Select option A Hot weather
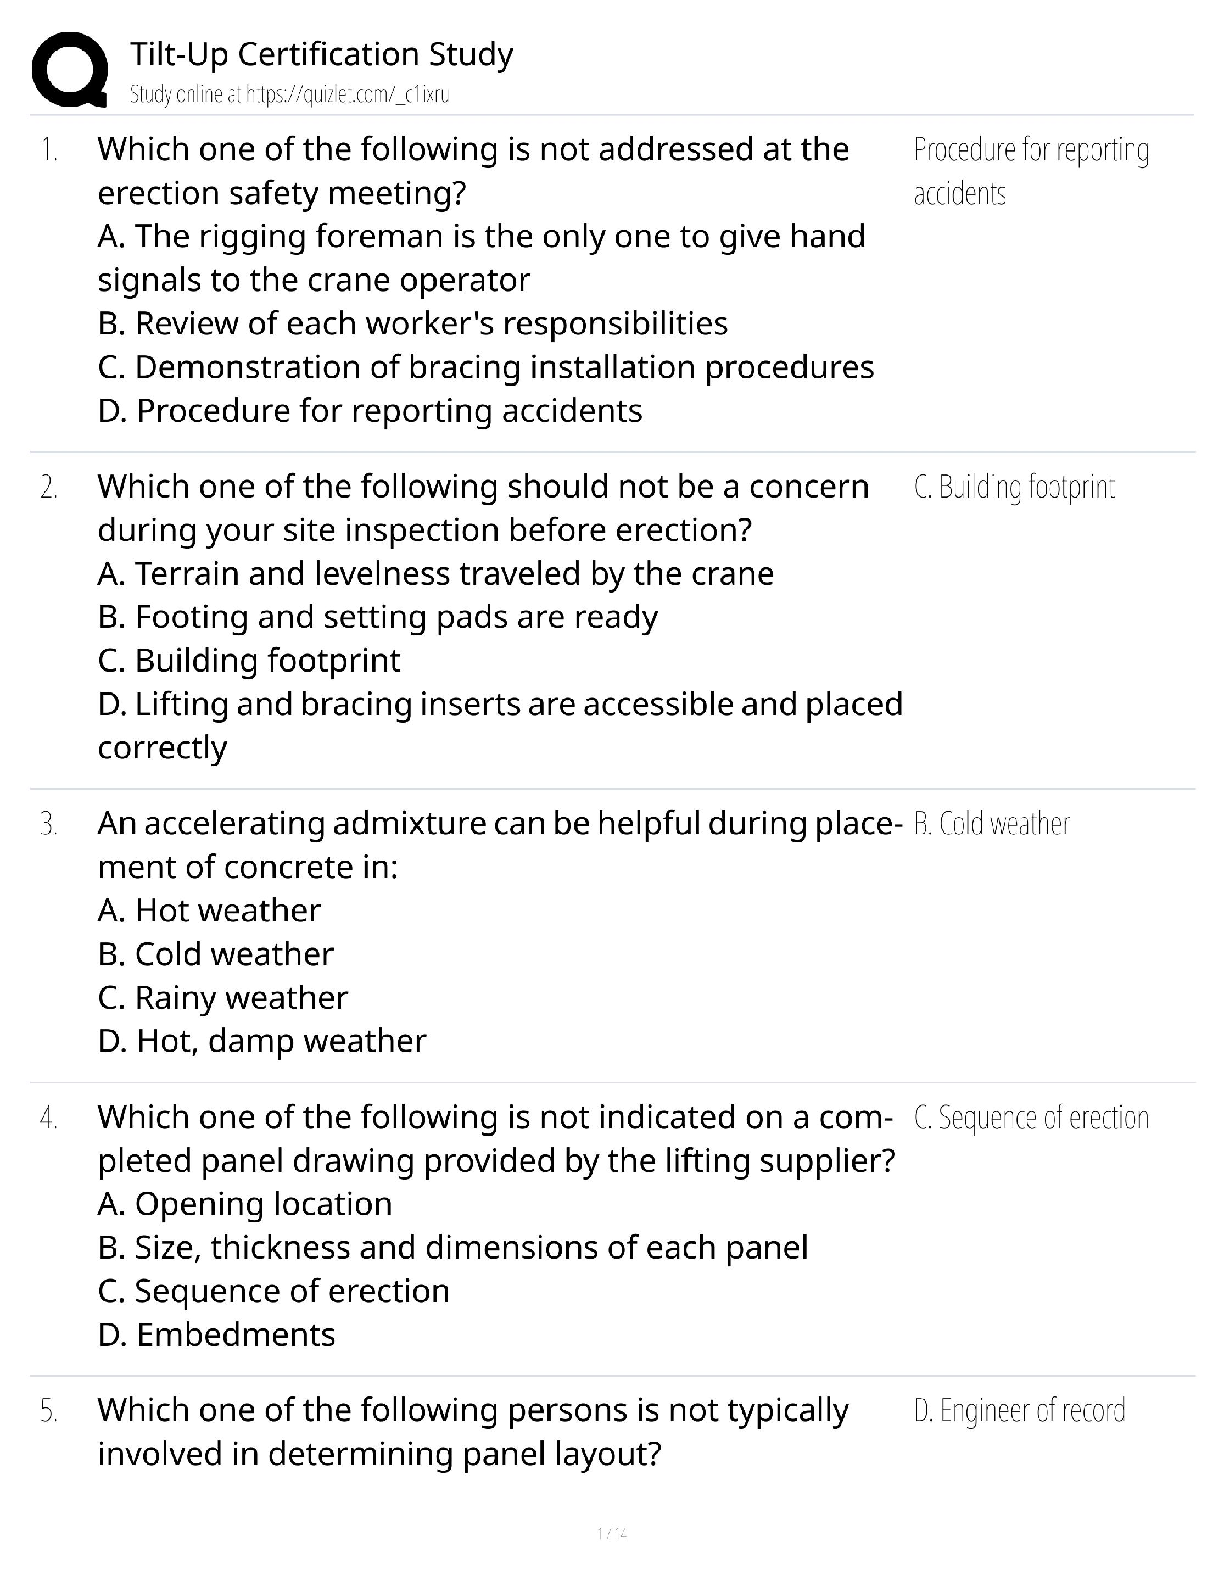Screen dimensions: 1224x1584 [x=209, y=911]
